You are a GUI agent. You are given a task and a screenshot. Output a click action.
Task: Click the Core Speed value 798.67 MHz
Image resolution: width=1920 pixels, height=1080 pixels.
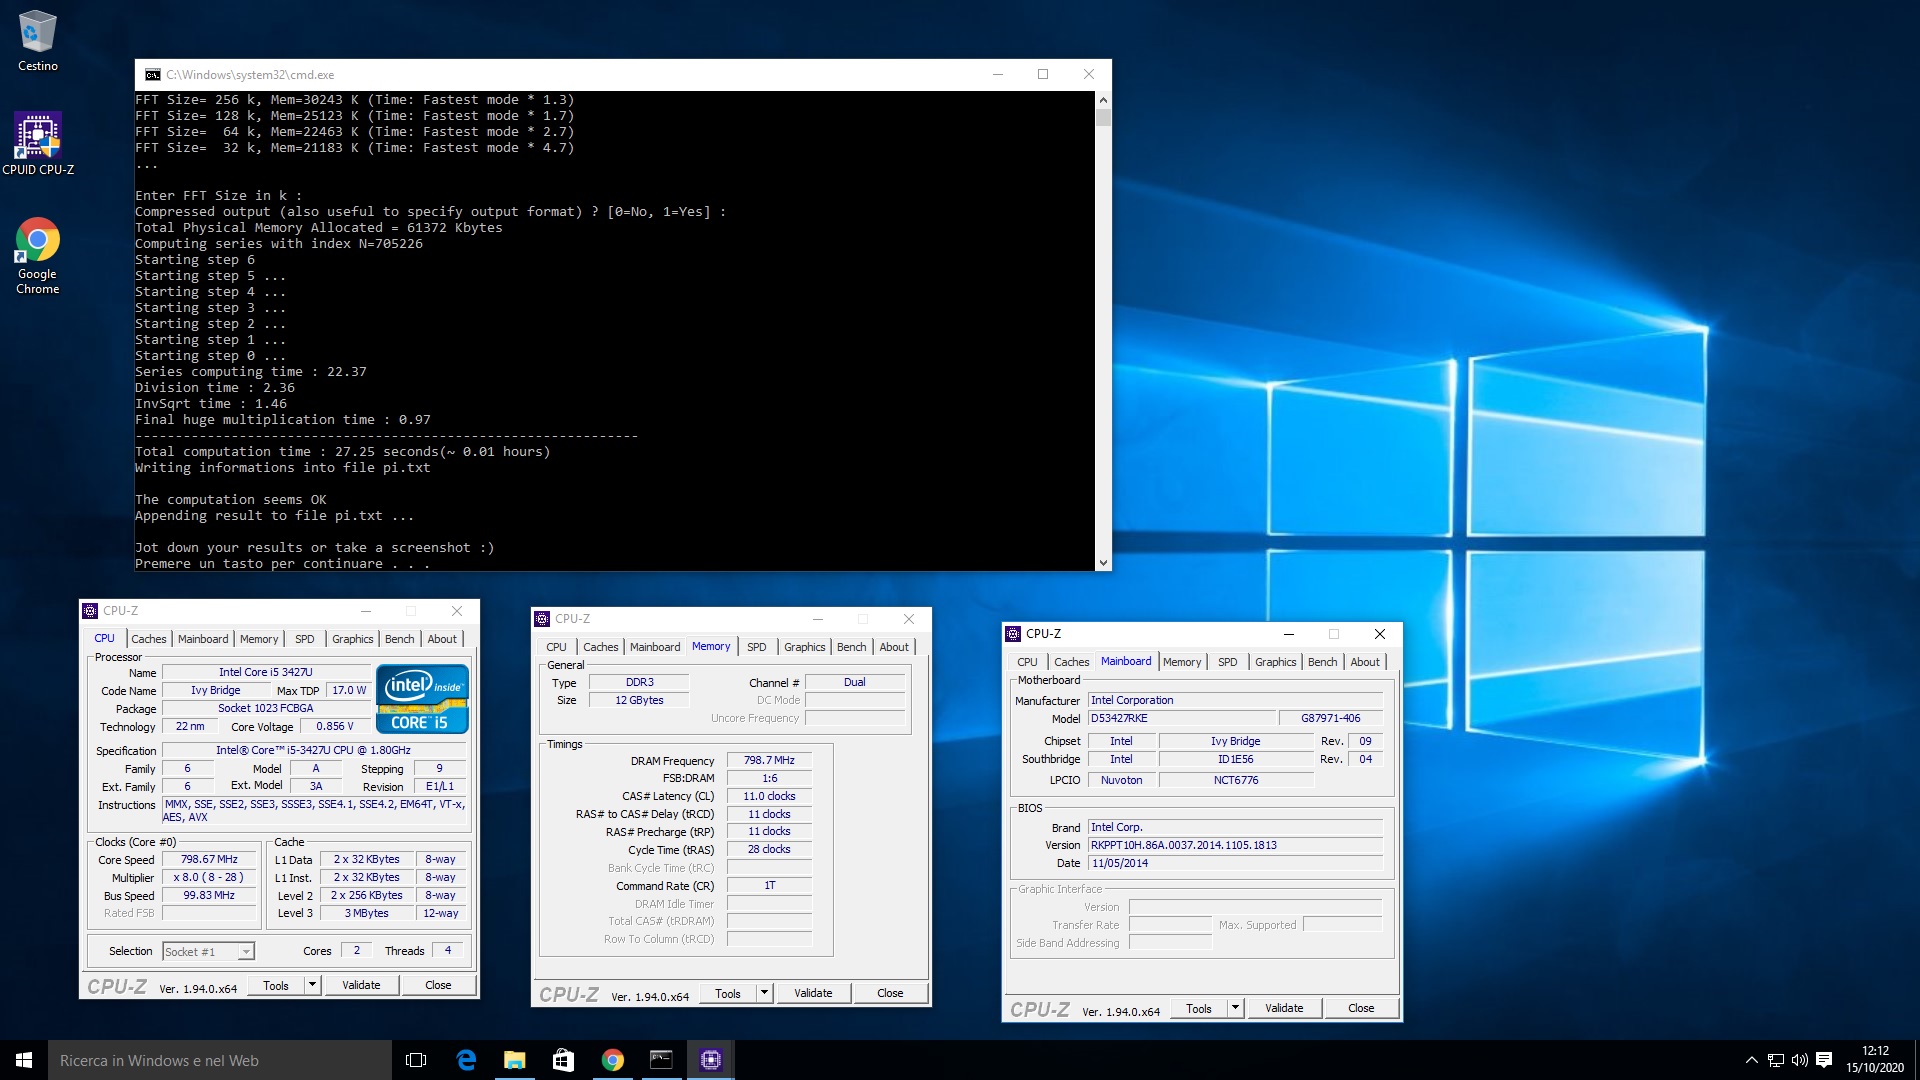[x=209, y=859]
